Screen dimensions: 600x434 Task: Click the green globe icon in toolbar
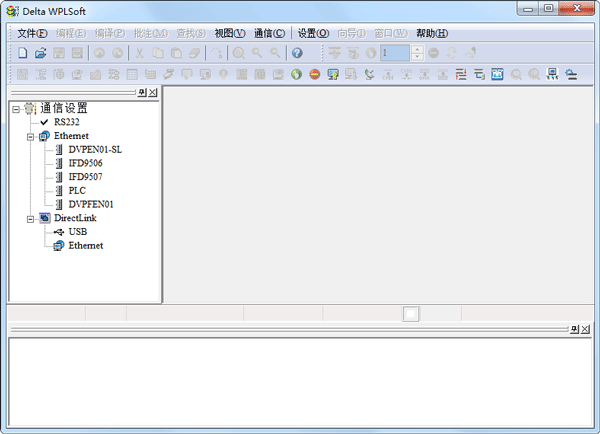pyautogui.click(x=297, y=74)
